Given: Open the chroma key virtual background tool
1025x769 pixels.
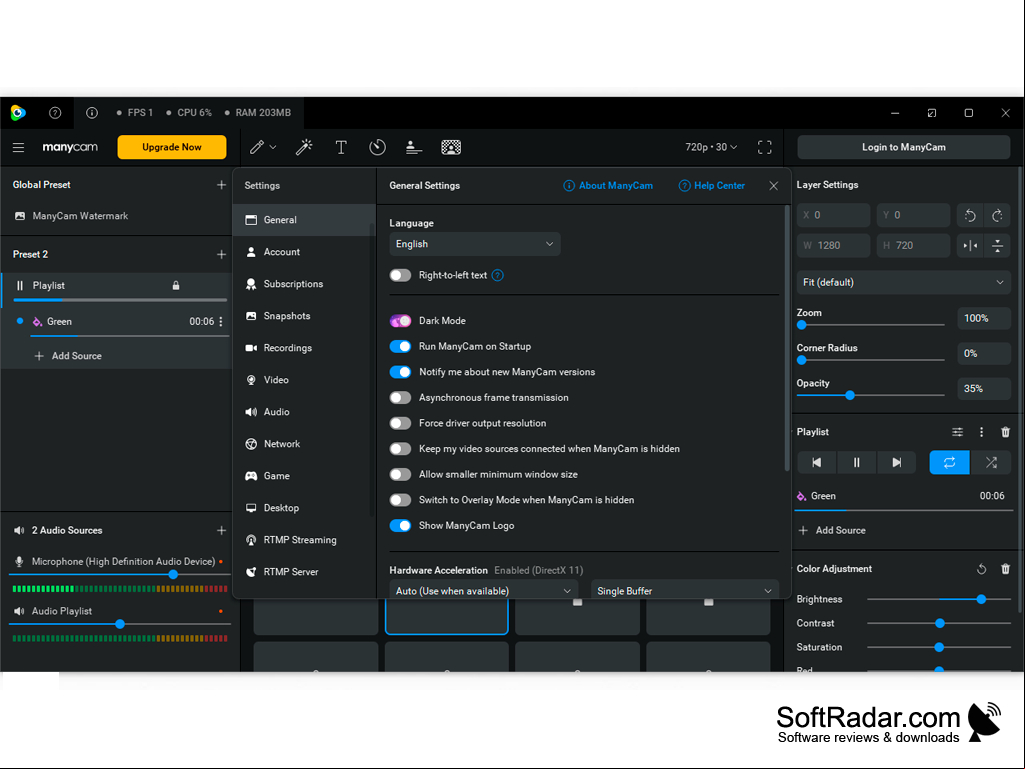Looking at the screenshot, I should click(x=451, y=147).
